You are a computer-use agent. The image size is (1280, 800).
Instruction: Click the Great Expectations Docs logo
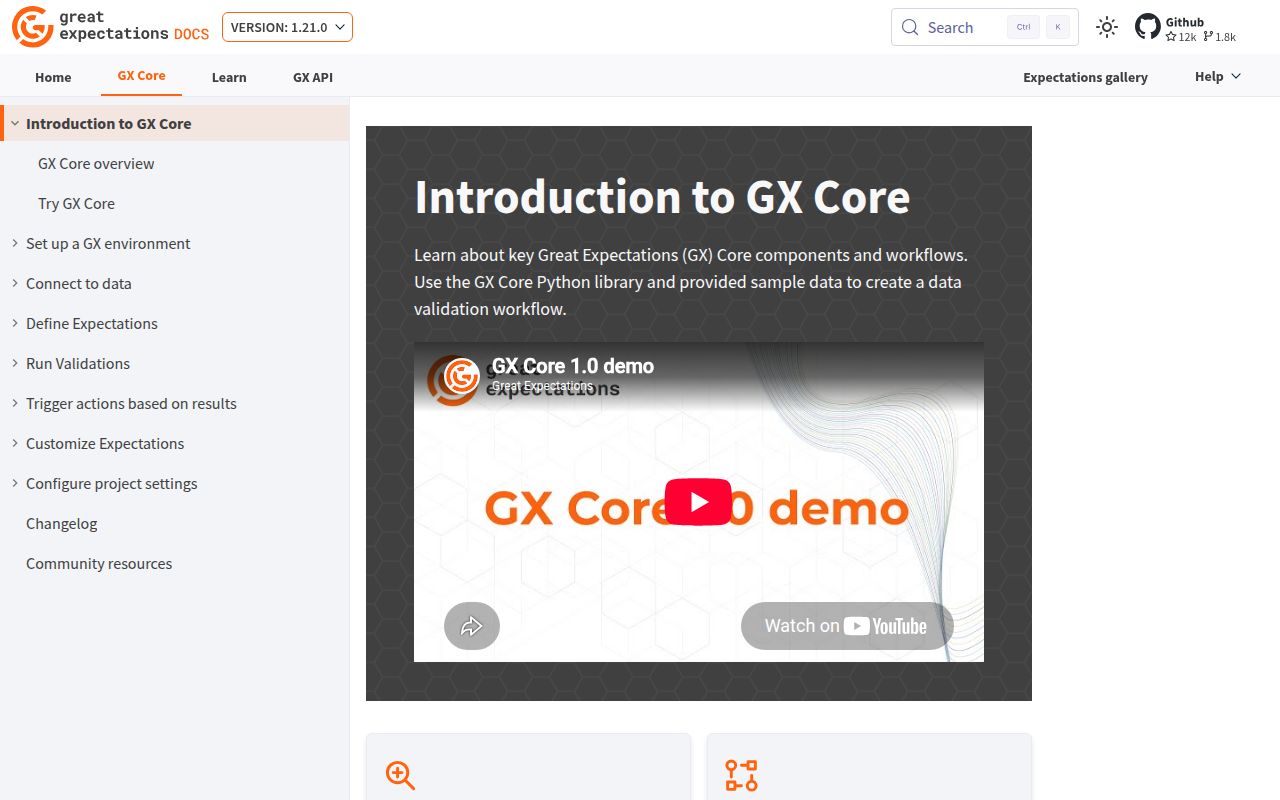110,27
